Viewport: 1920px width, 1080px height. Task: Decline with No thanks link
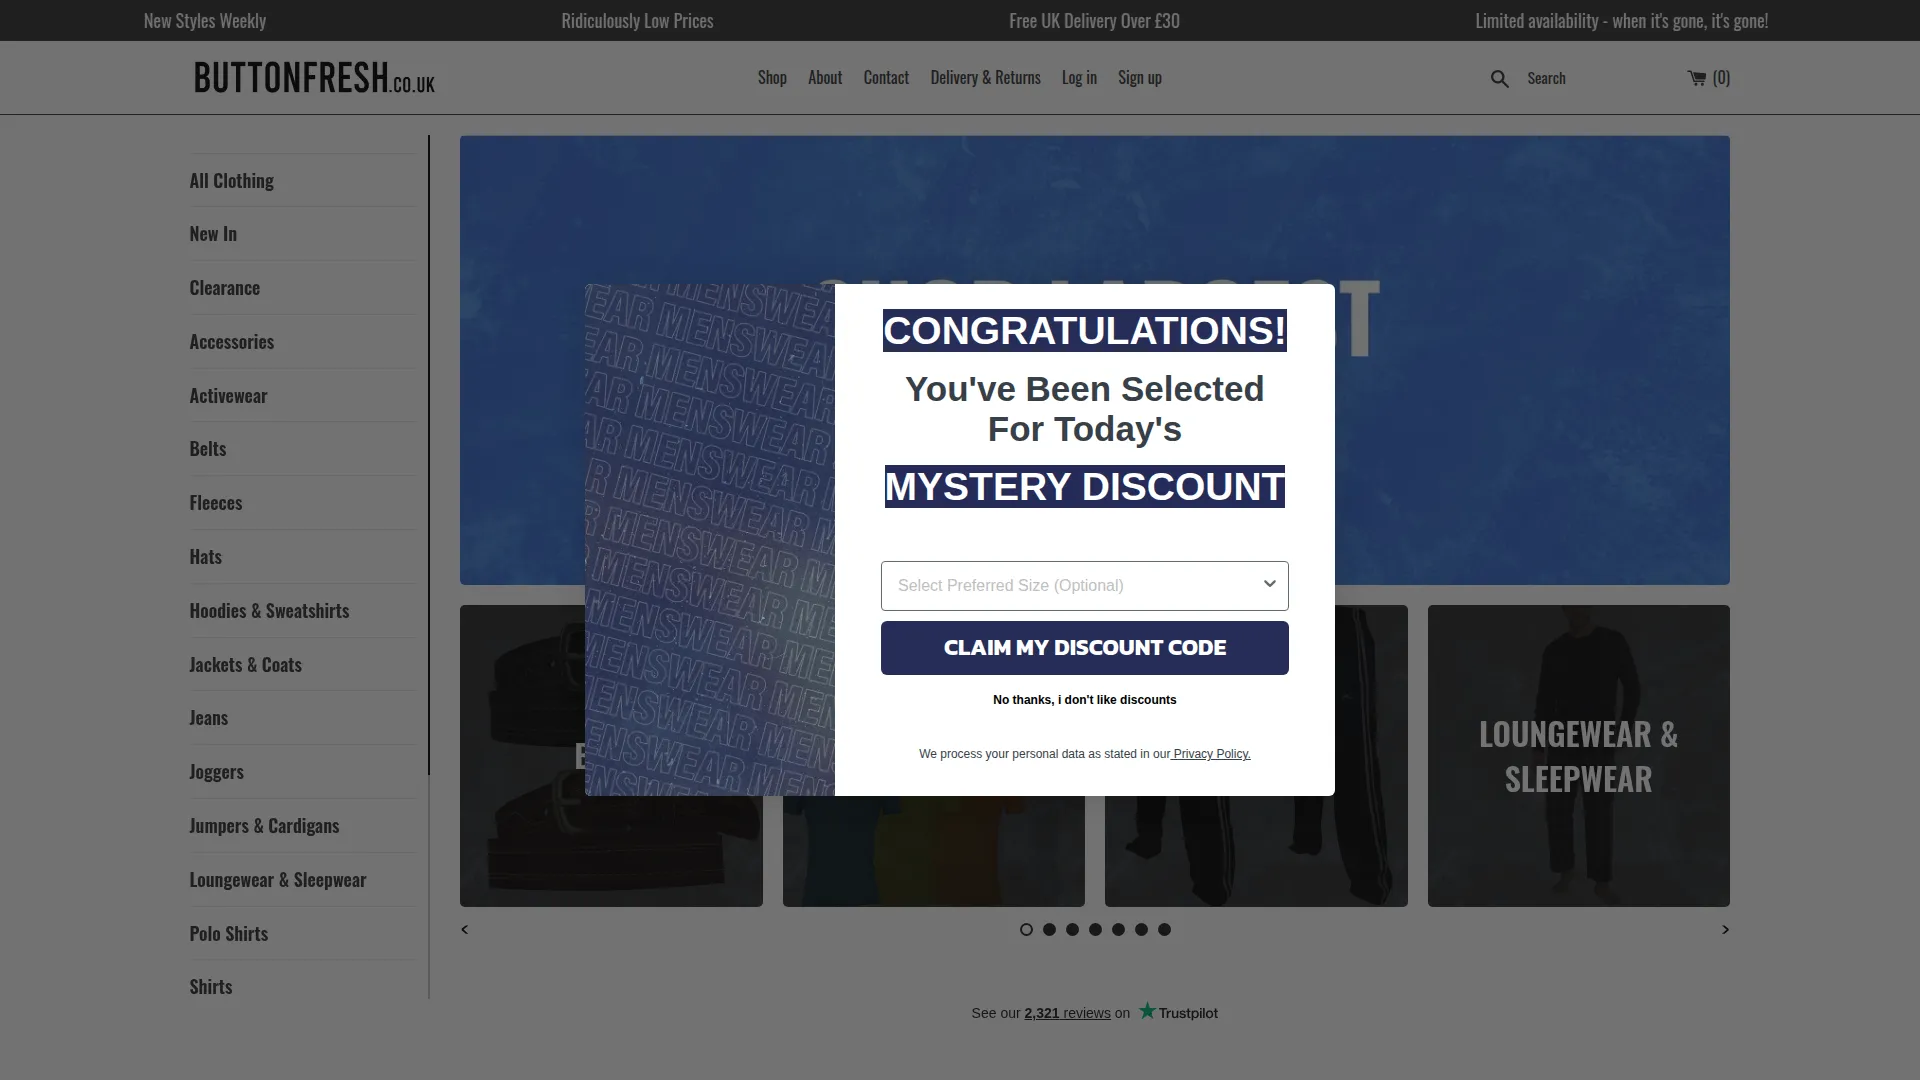coord(1084,700)
